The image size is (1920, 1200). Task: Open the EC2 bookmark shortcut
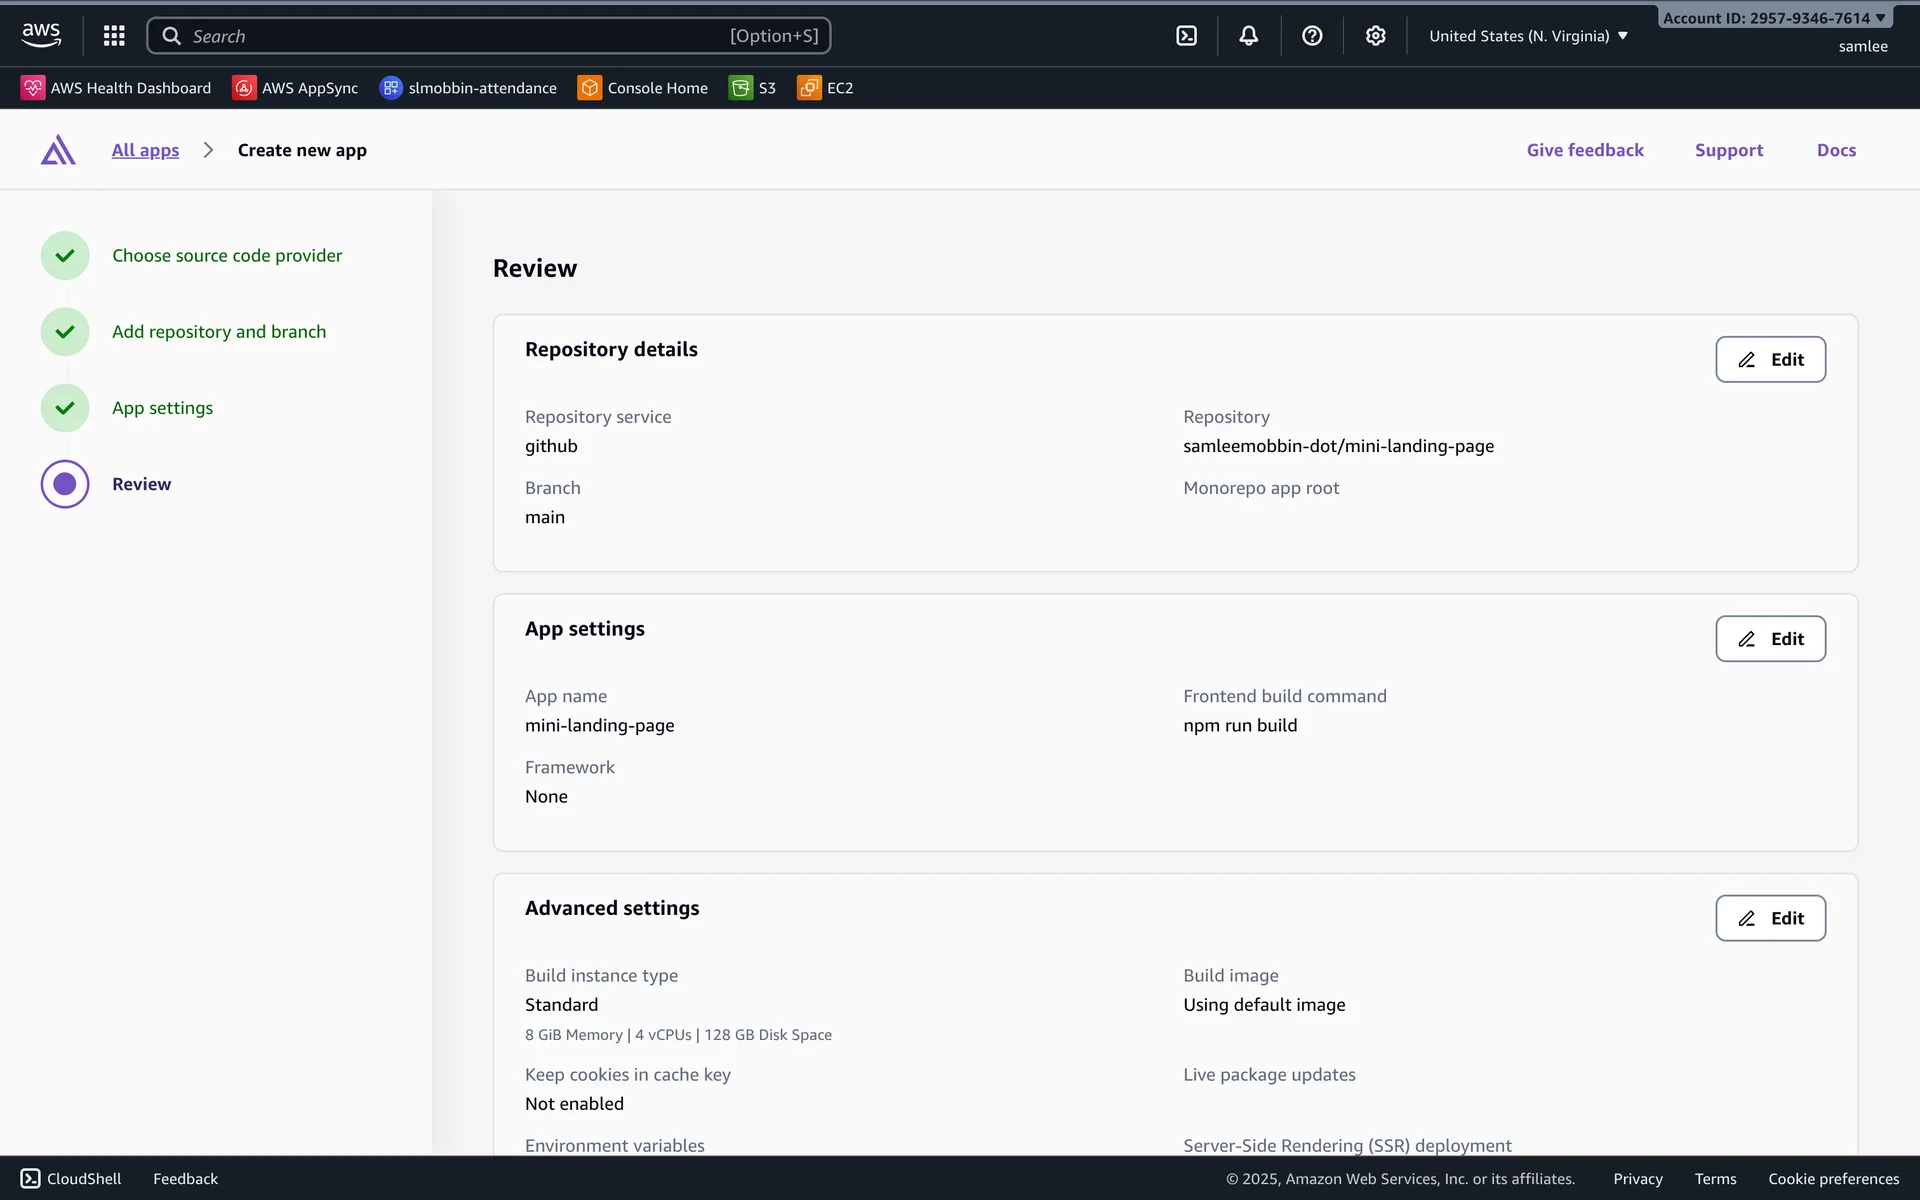tap(825, 88)
